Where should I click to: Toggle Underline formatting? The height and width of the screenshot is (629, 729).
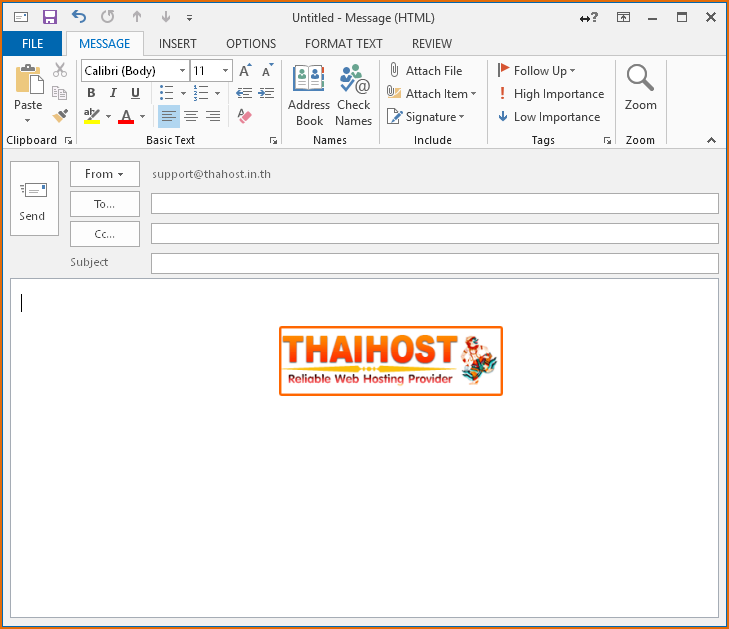(135, 93)
